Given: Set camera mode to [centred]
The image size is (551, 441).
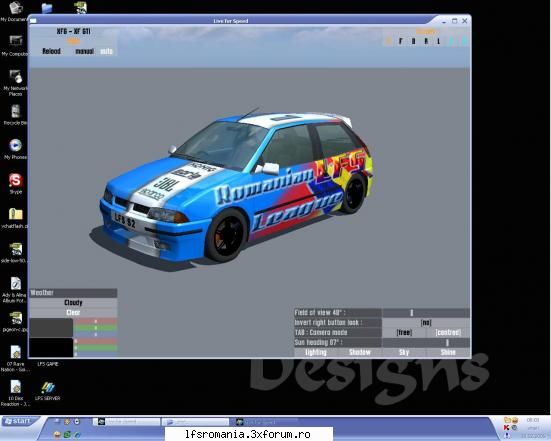Looking at the screenshot, I should (x=448, y=332).
